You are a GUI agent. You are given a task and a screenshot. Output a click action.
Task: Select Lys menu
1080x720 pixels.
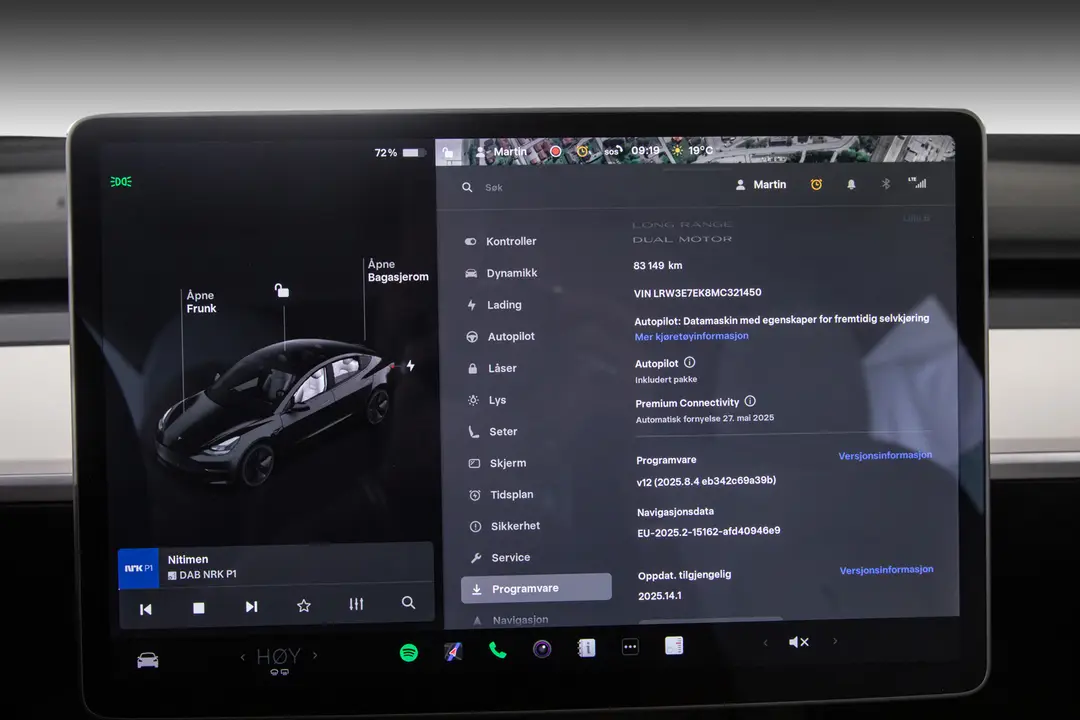pyautogui.click(x=487, y=400)
